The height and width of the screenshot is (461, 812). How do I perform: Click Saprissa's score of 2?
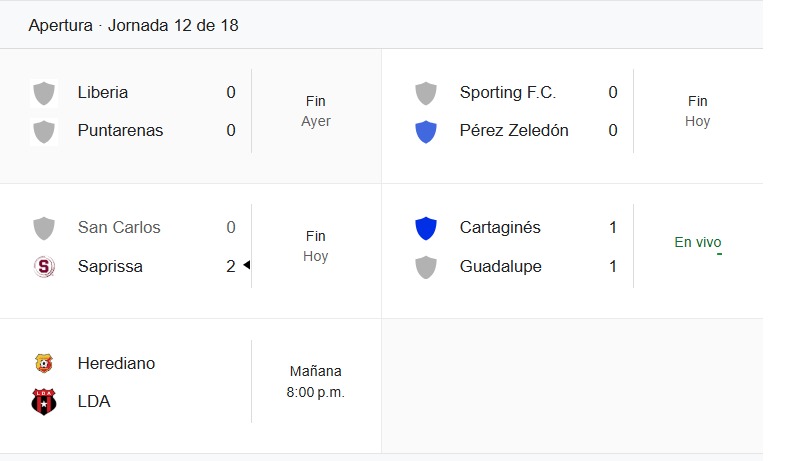231,266
